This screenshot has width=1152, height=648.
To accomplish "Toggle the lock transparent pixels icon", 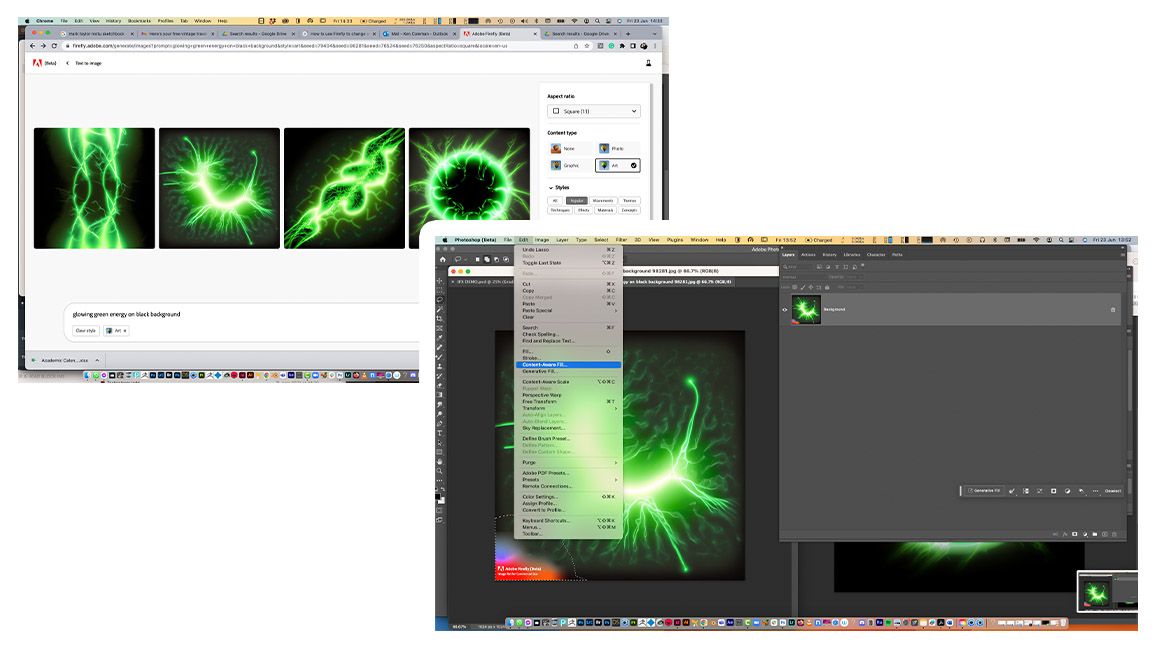I will (795, 287).
